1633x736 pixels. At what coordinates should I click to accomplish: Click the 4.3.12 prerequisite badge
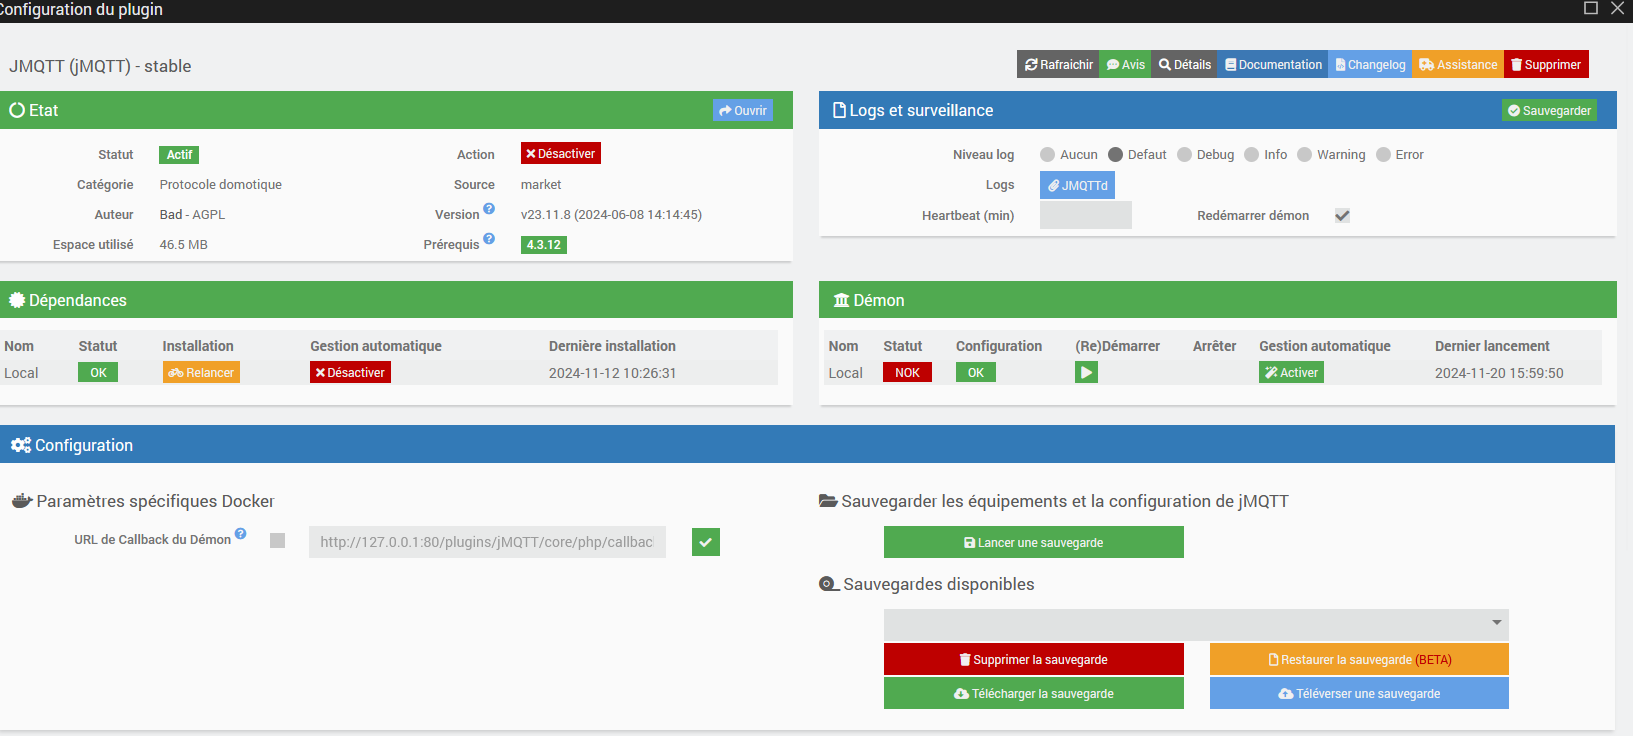[x=544, y=245]
